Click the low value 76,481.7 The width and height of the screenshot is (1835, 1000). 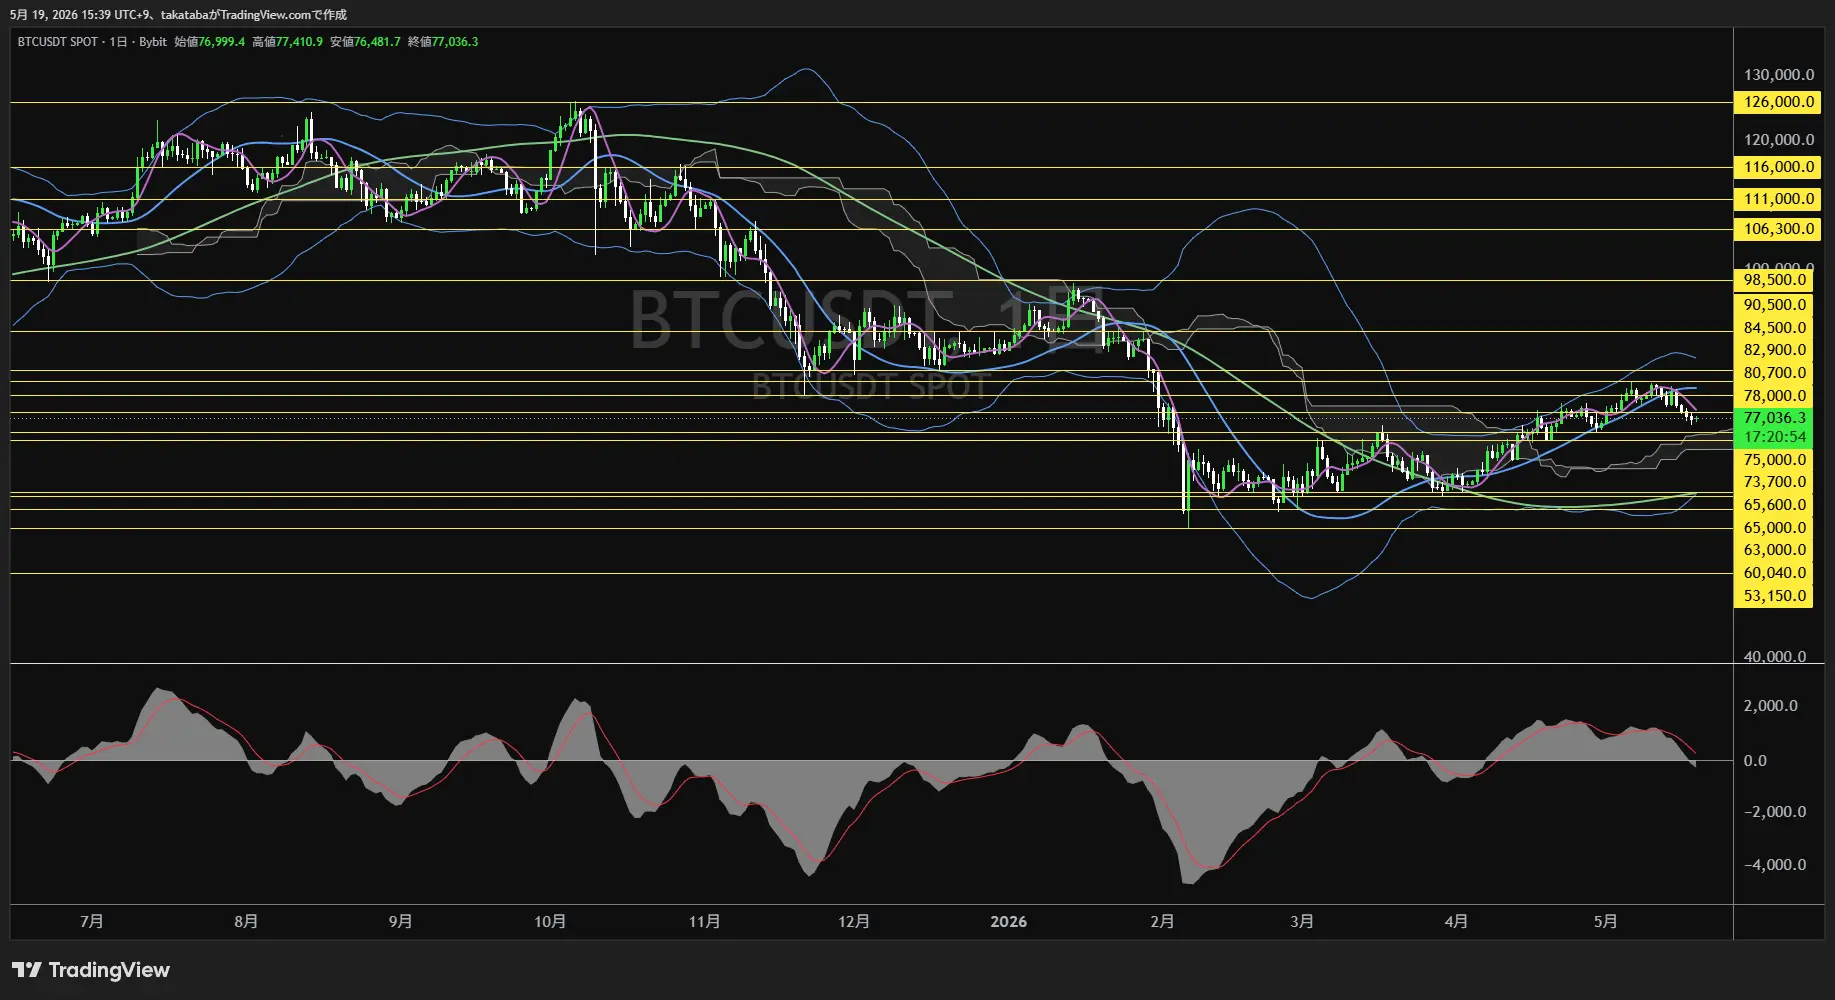tap(378, 42)
